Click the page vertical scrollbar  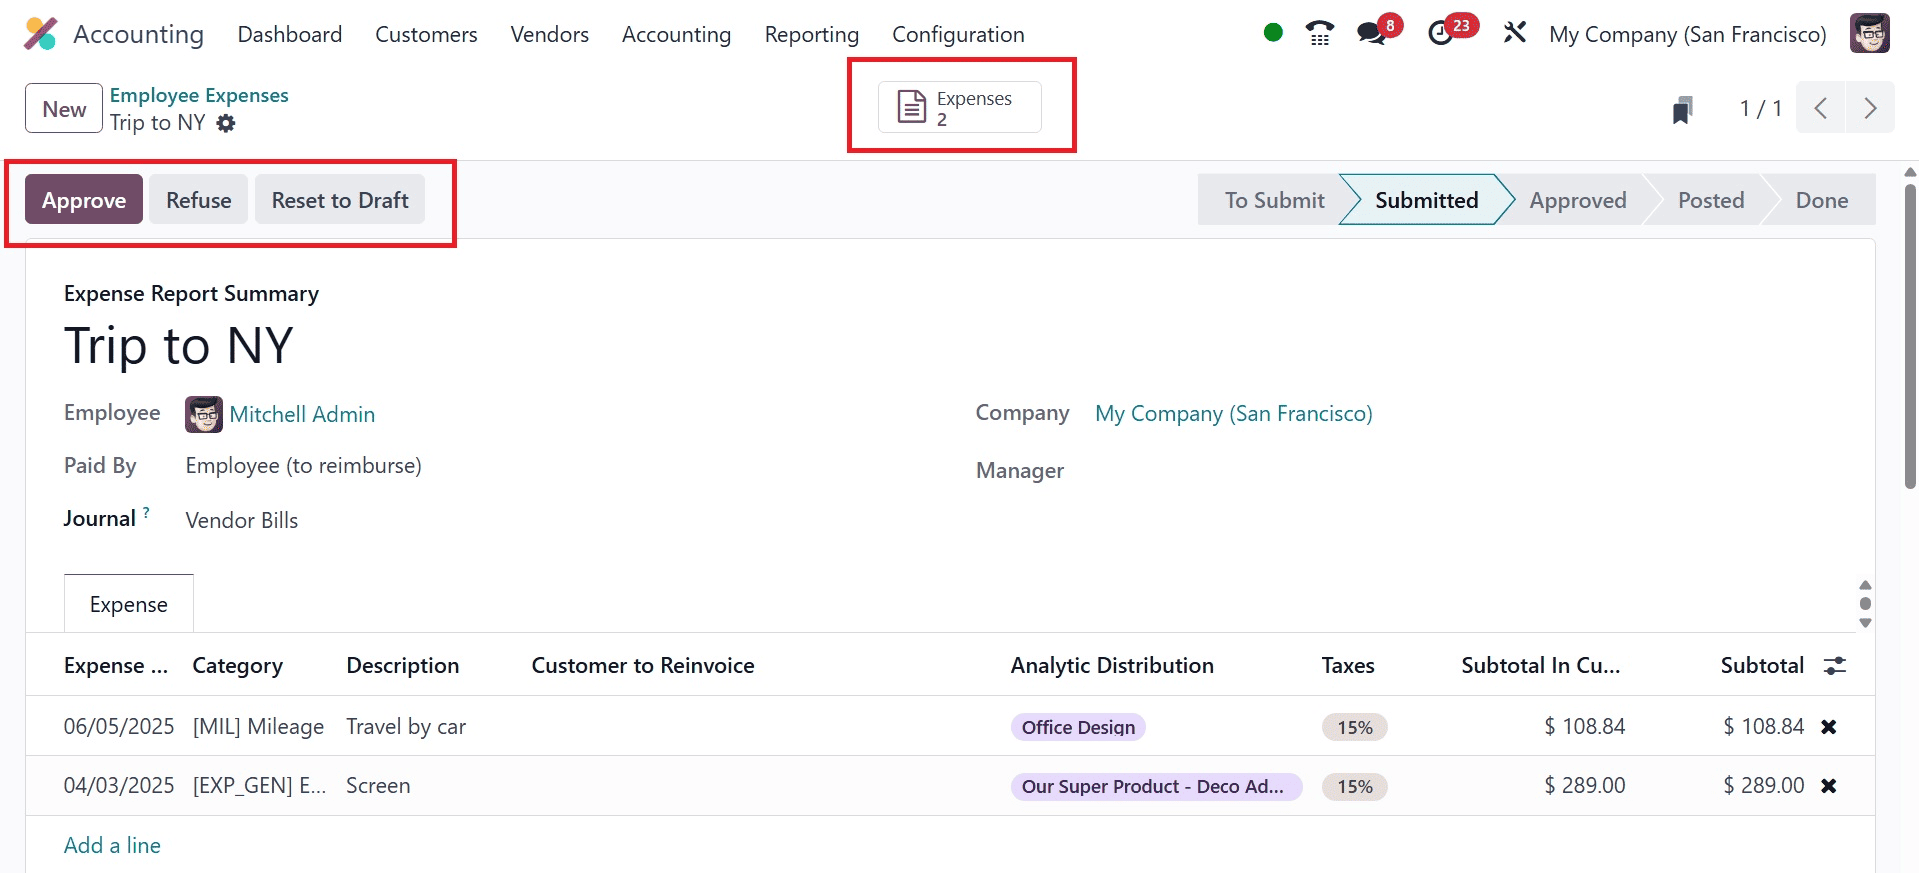(1910, 335)
